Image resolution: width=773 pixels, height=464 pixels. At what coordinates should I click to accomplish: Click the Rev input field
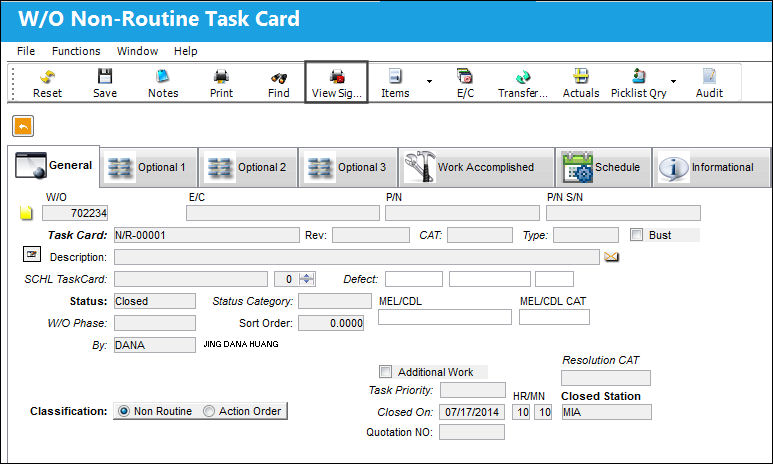(x=371, y=235)
